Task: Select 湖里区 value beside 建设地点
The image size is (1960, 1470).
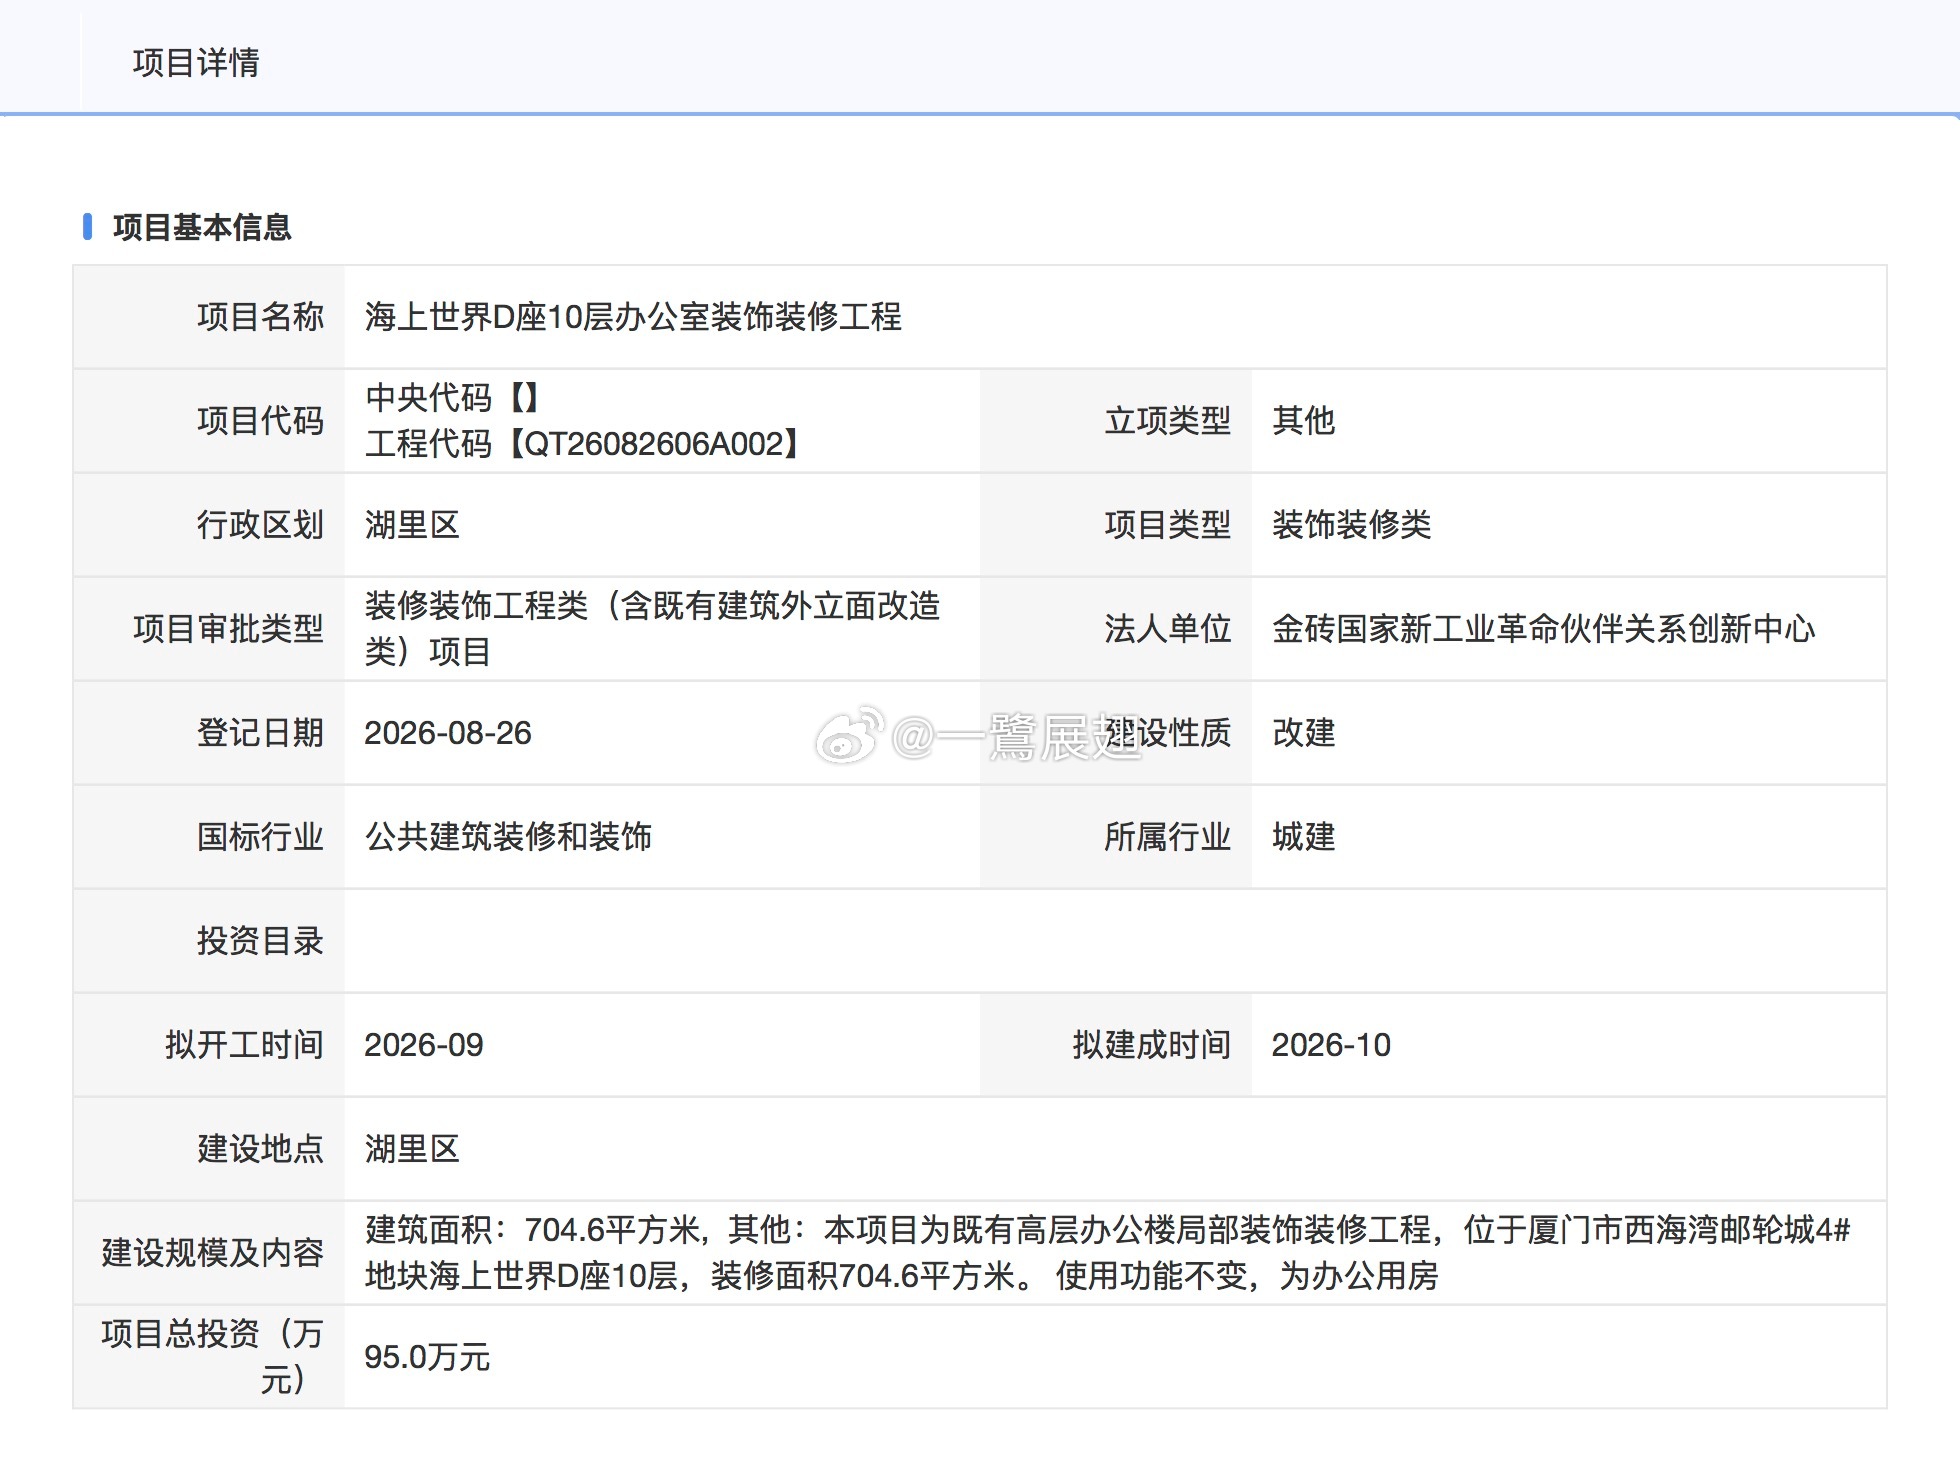Action: tap(412, 1149)
